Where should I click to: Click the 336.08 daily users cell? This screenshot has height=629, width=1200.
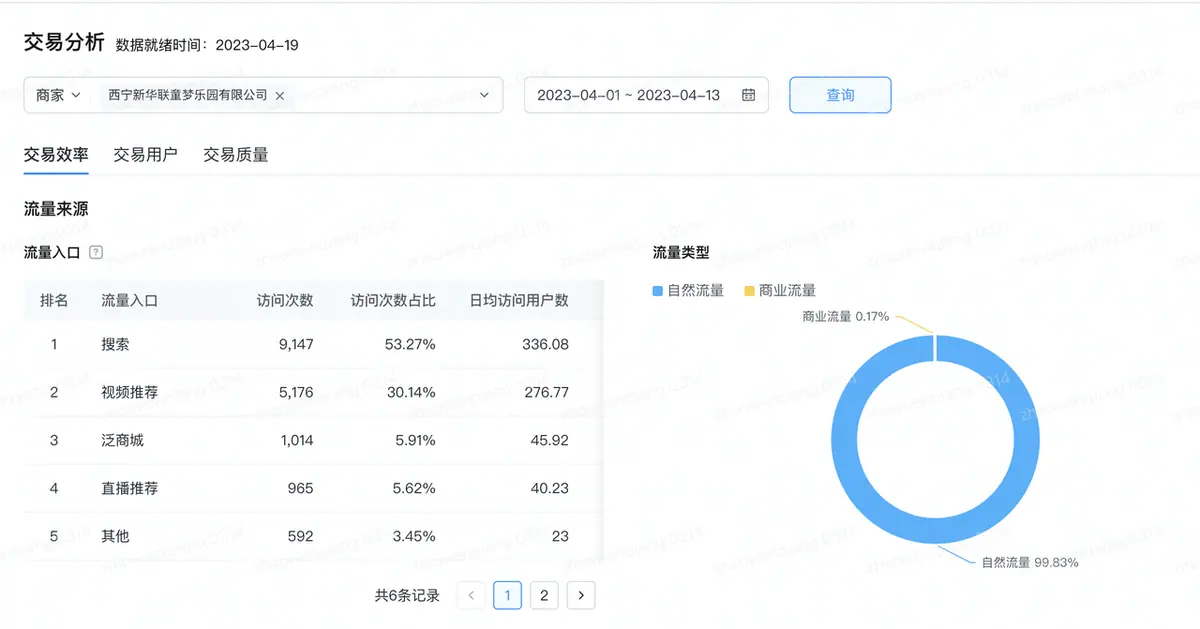tap(545, 344)
